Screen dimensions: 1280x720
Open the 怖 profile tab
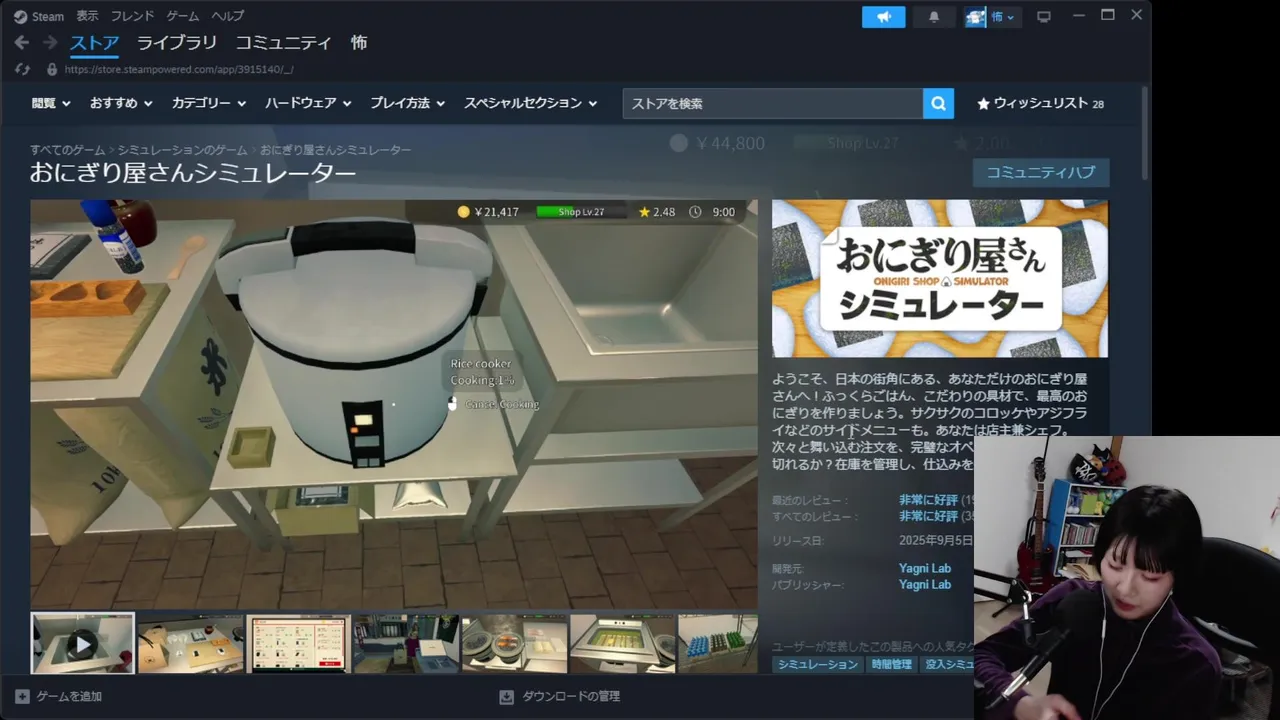point(359,43)
